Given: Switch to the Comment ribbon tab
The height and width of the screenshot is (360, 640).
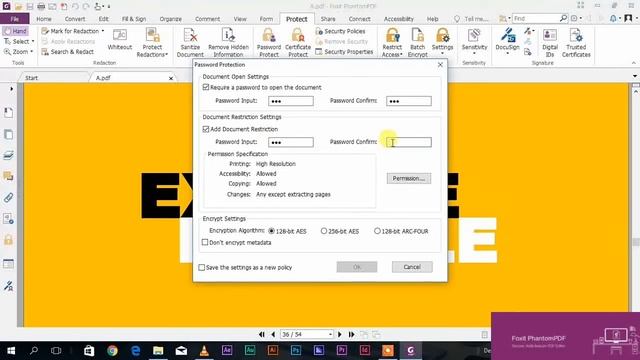Looking at the screenshot, I should point(207,19).
